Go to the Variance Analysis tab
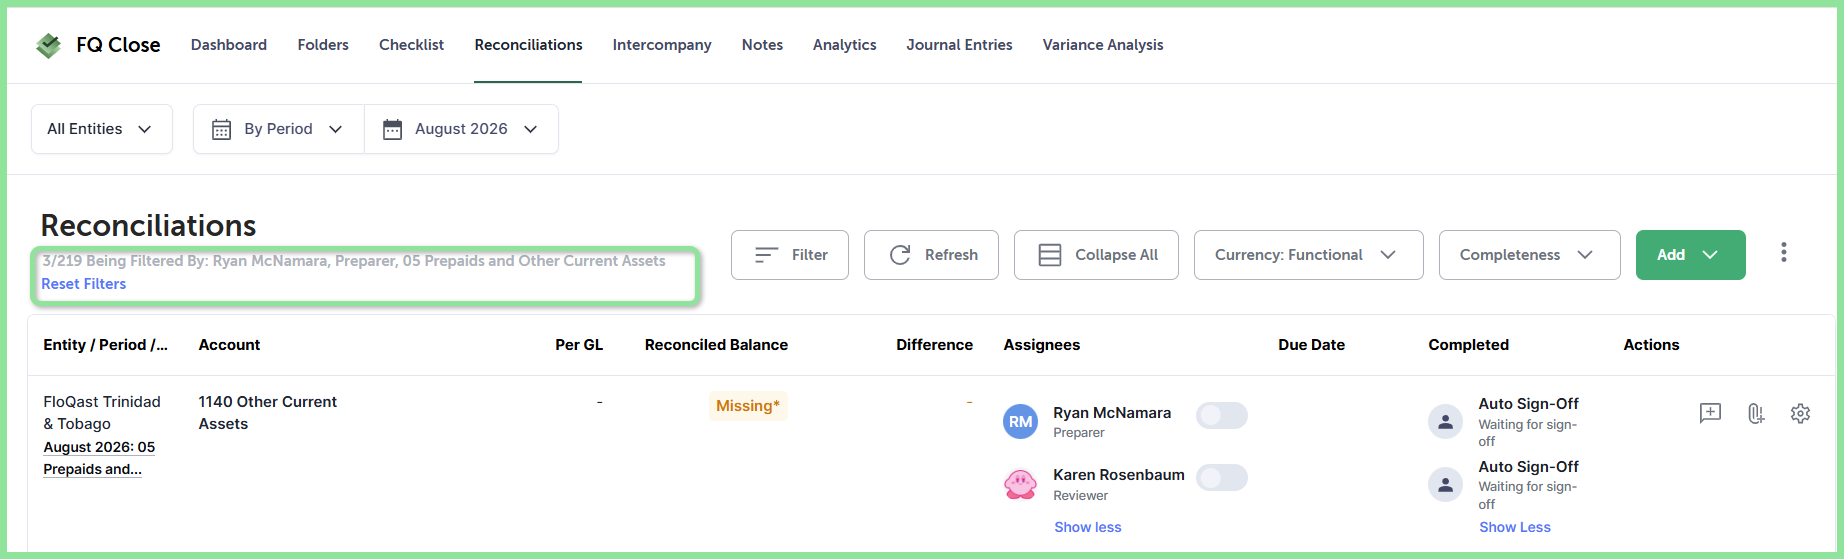Screen dimensions: 1844x559 [1103, 45]
